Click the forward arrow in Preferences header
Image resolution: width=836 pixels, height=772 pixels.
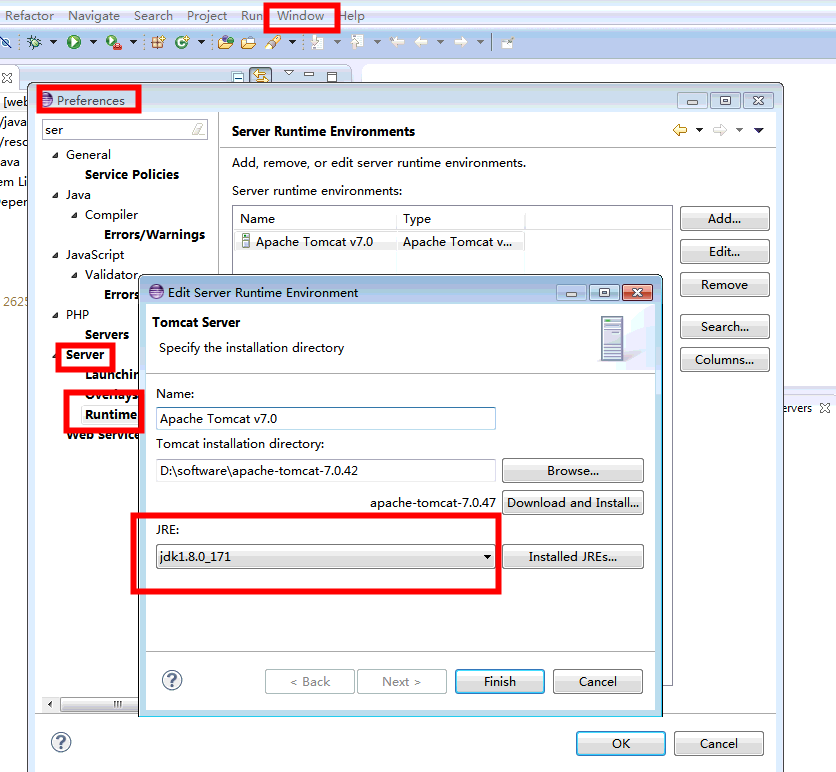720,130
